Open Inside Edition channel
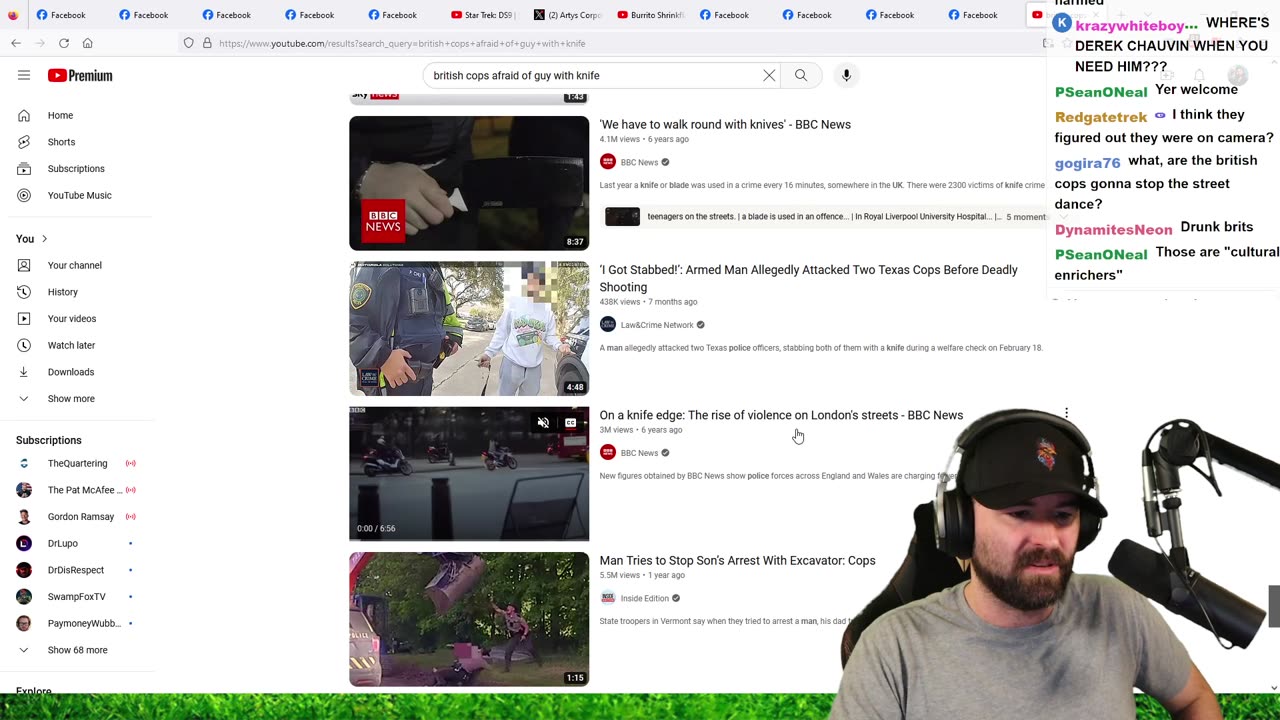Viewport: 1280px width, 720px height. (x=644, y=598)
